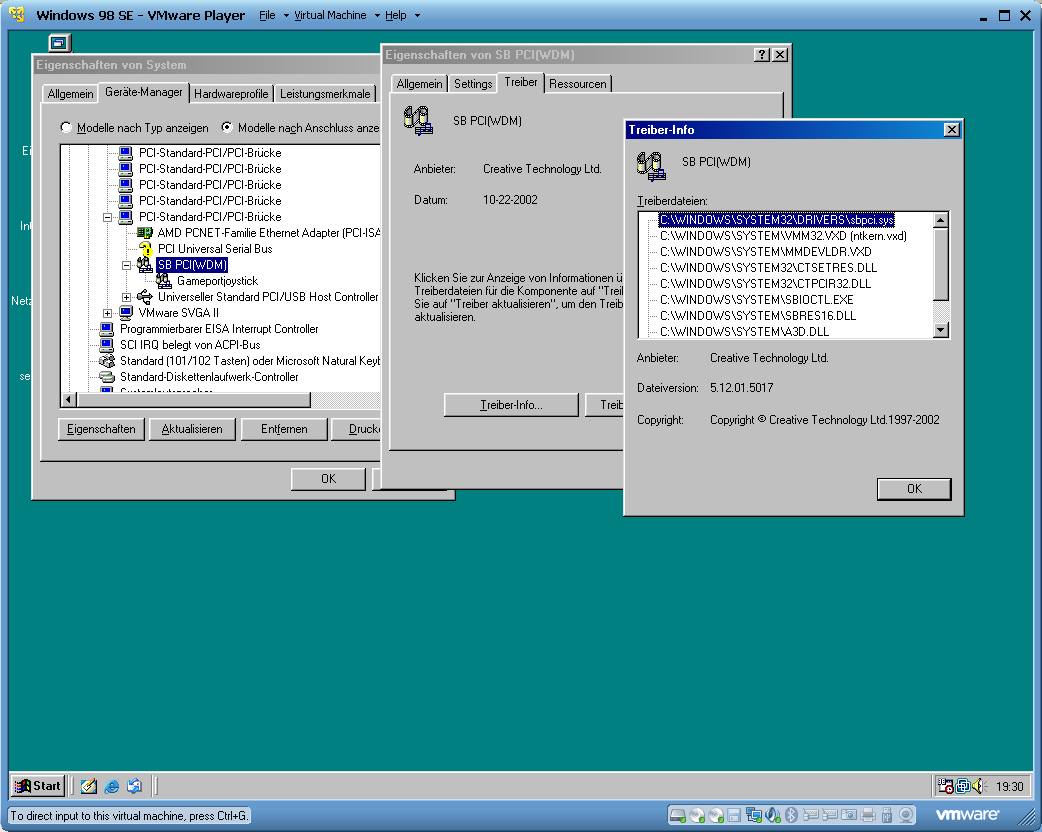Click the USB Host Controller icon in the tree
The width and height of the screenshot is (1042, 832).
pos(144,297)
